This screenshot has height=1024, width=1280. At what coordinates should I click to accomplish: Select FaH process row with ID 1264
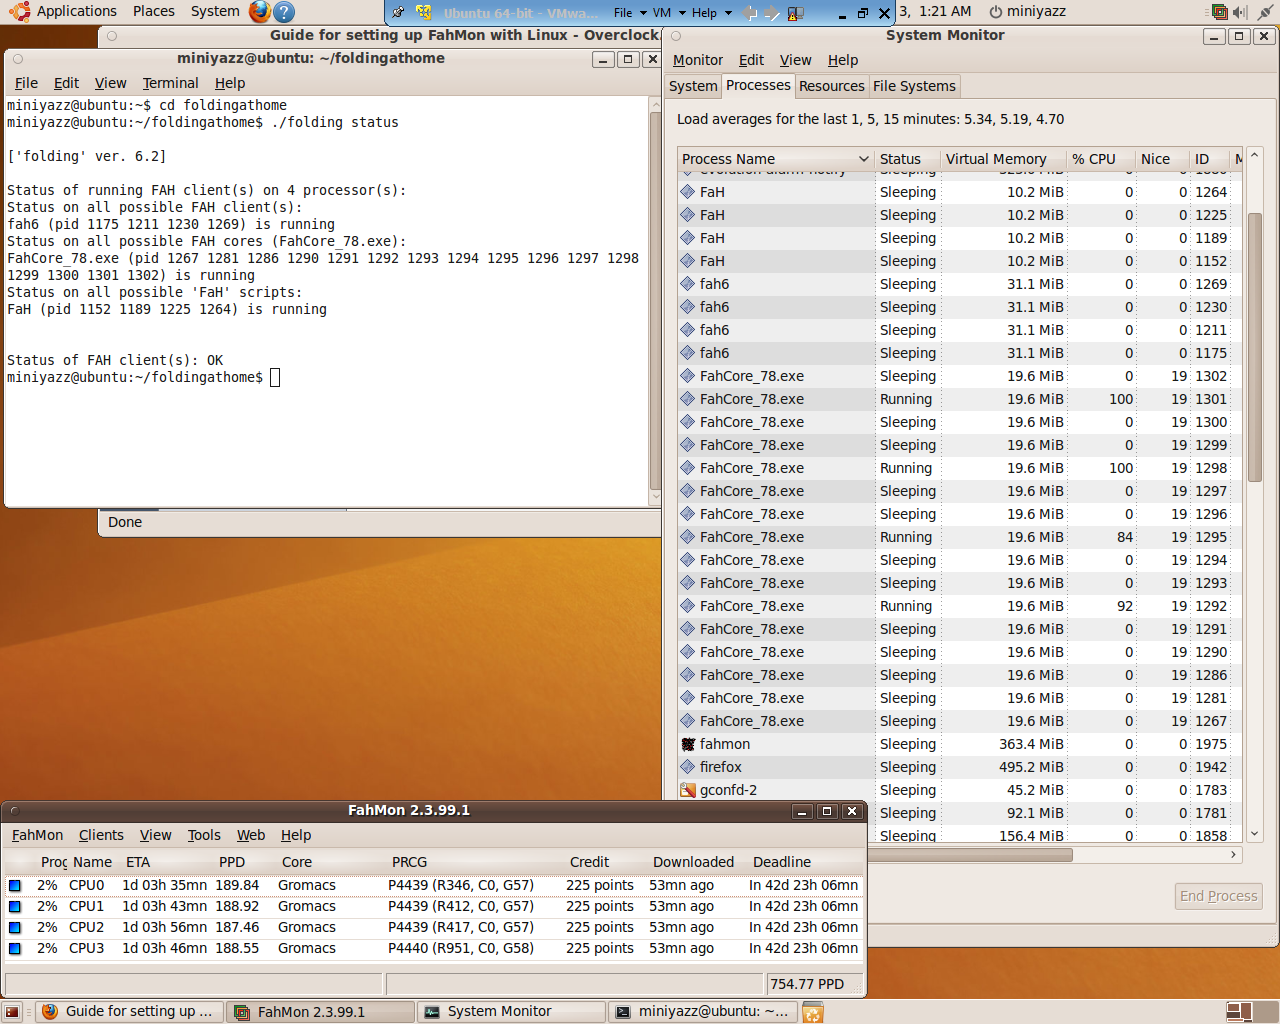[960, 192]
